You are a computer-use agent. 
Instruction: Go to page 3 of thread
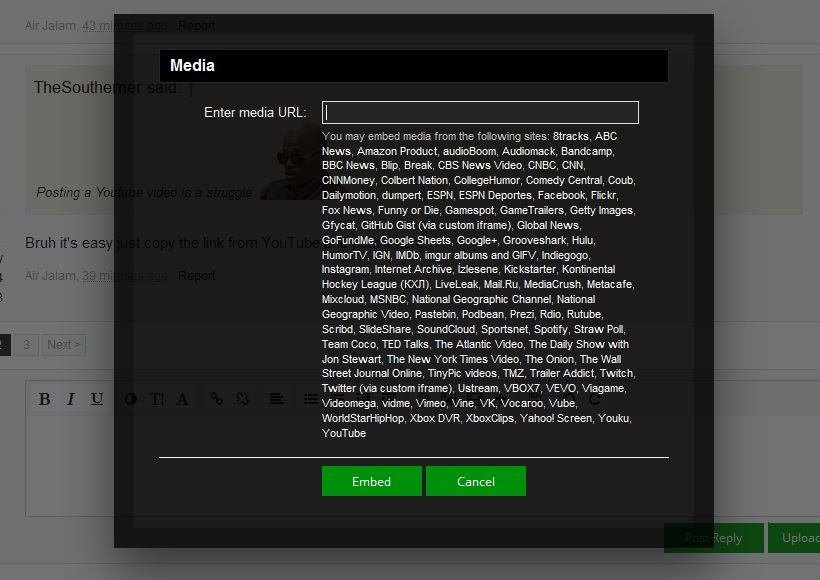pyautogui.click(x=26, y=345)
